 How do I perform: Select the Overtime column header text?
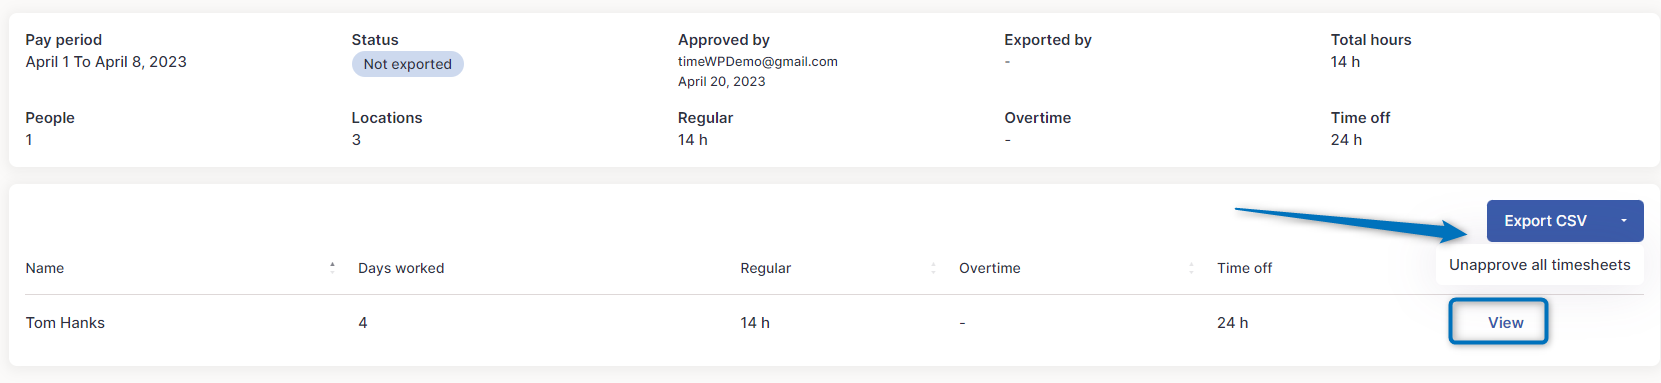point(989,268)
